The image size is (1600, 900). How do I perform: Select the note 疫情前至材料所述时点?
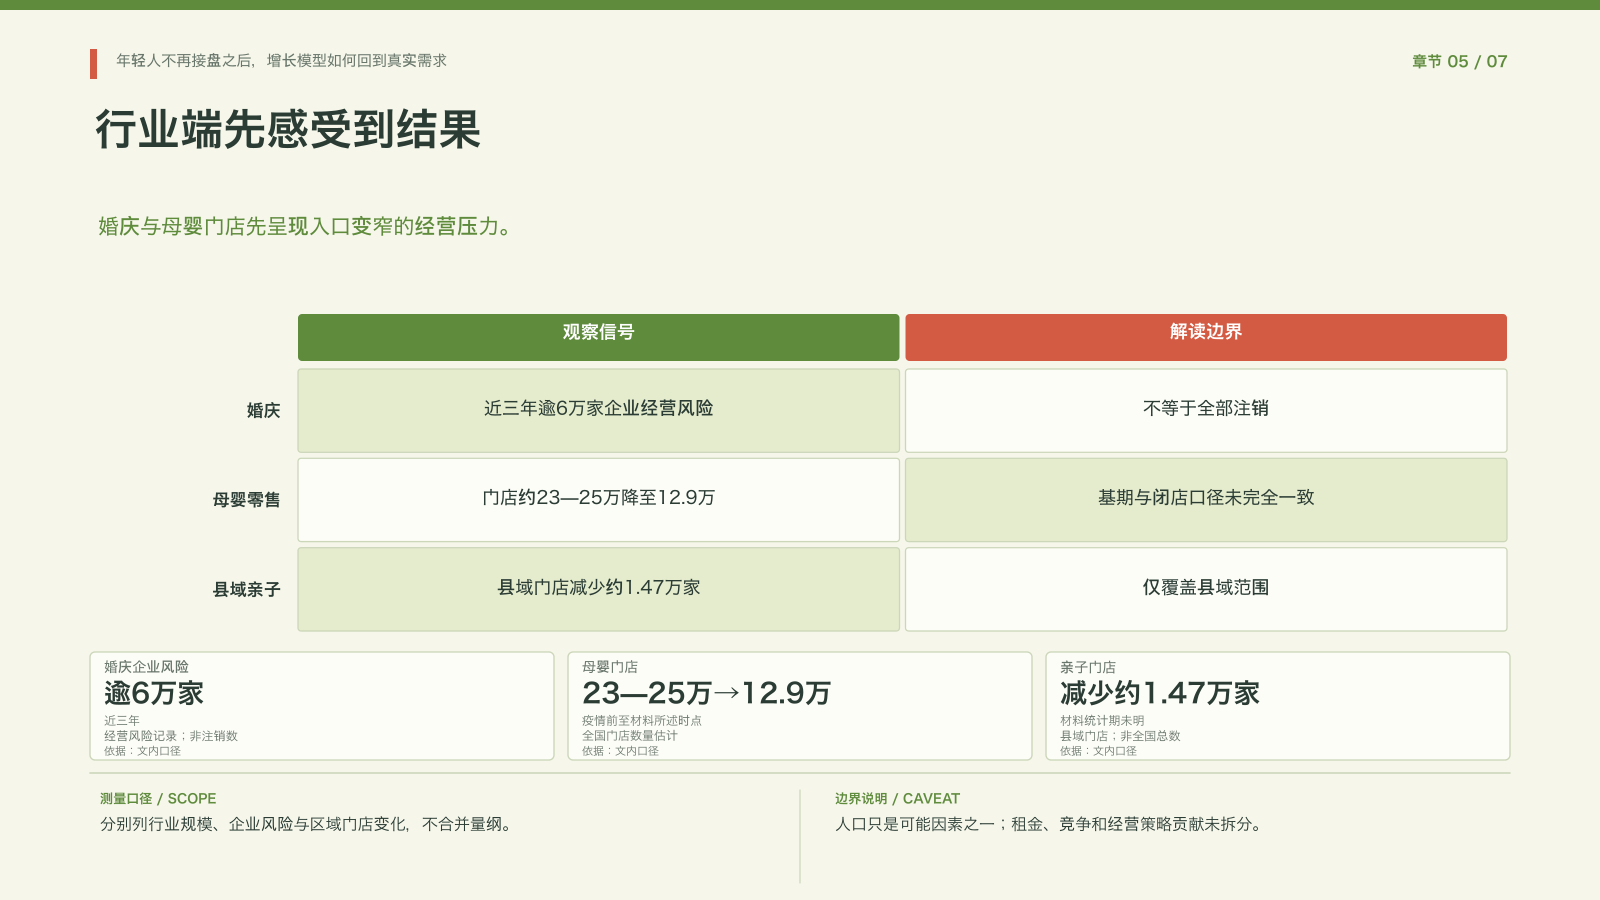[x=642, y=721]
